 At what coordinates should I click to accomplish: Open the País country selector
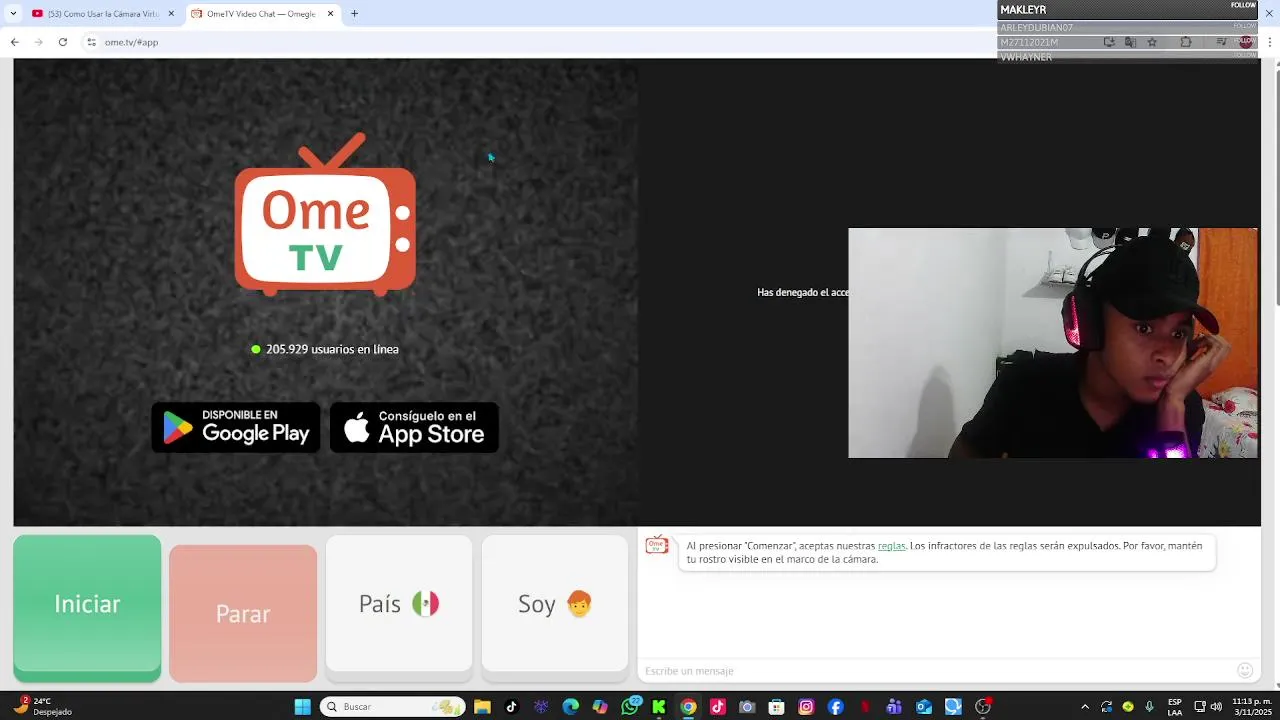point(399,604)
